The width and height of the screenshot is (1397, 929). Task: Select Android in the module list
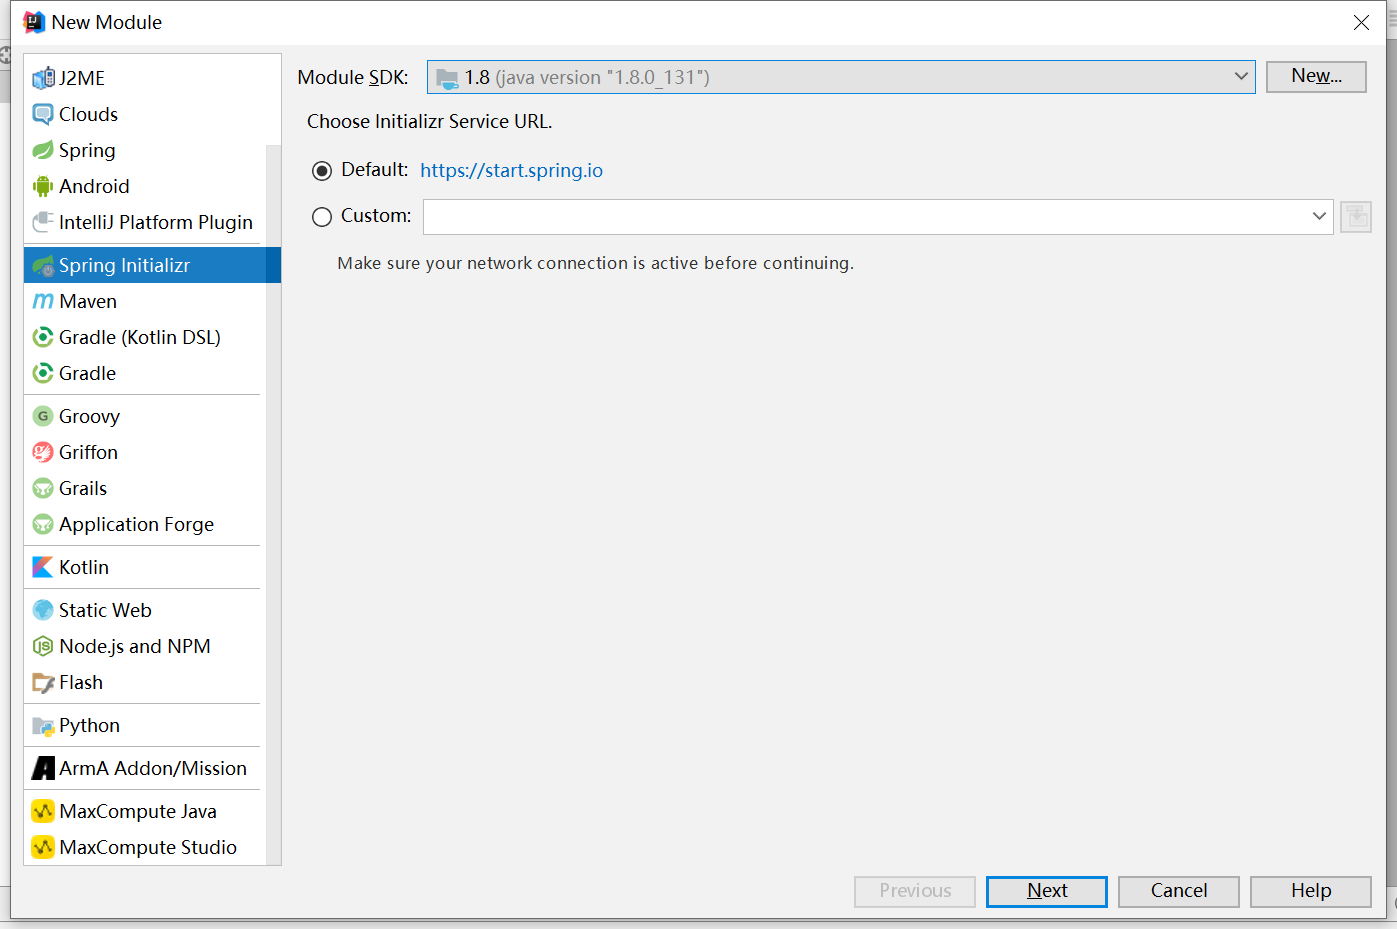(x=145, y=186)
